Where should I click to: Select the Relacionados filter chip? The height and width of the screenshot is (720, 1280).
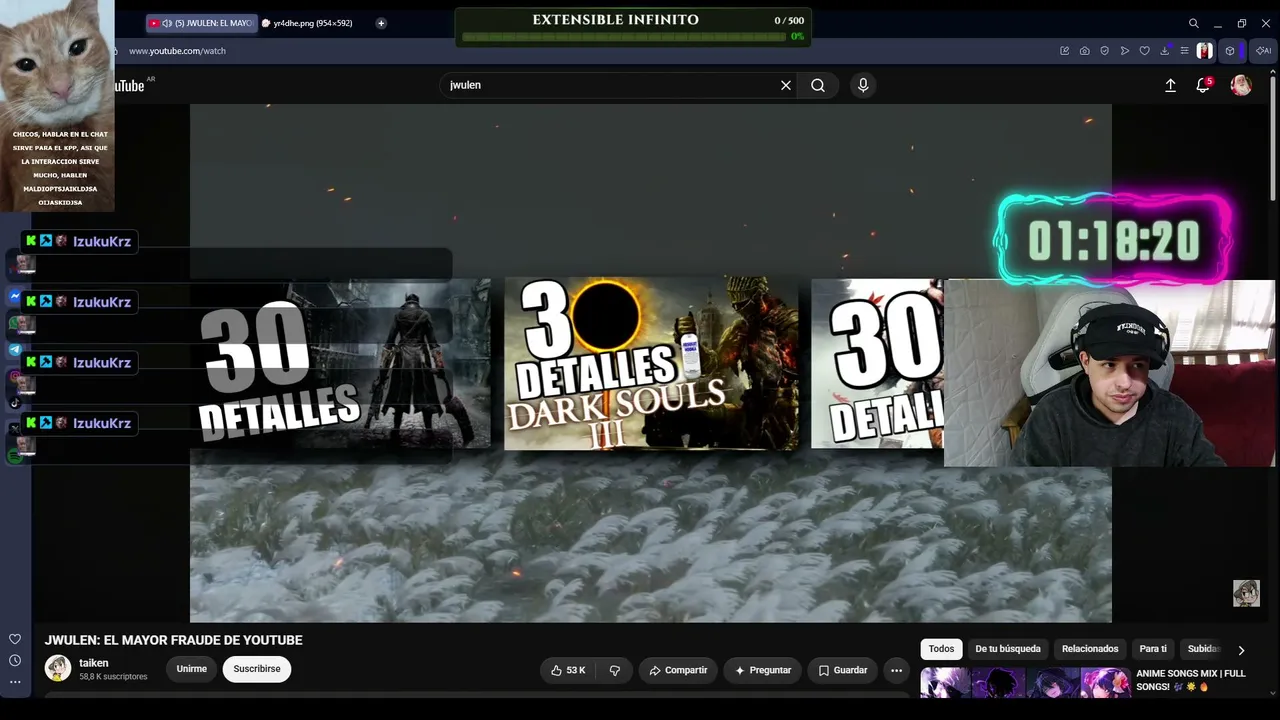[1090, 649]
